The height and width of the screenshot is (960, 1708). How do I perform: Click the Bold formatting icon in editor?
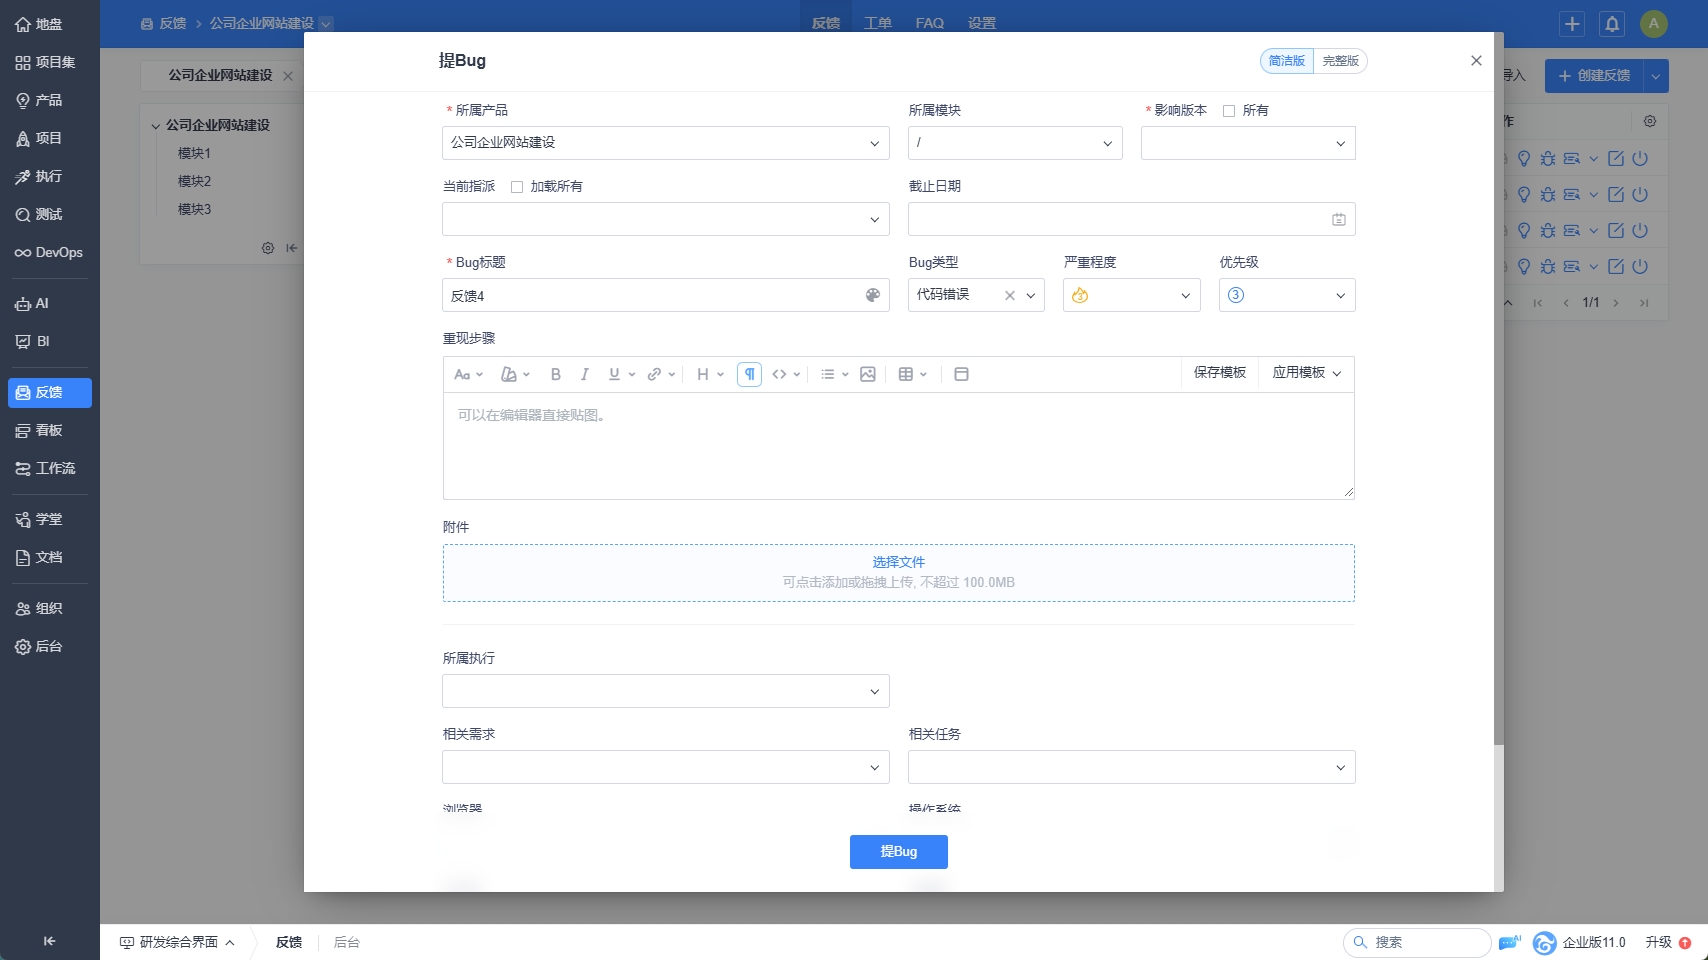click(x=556, y=374)
